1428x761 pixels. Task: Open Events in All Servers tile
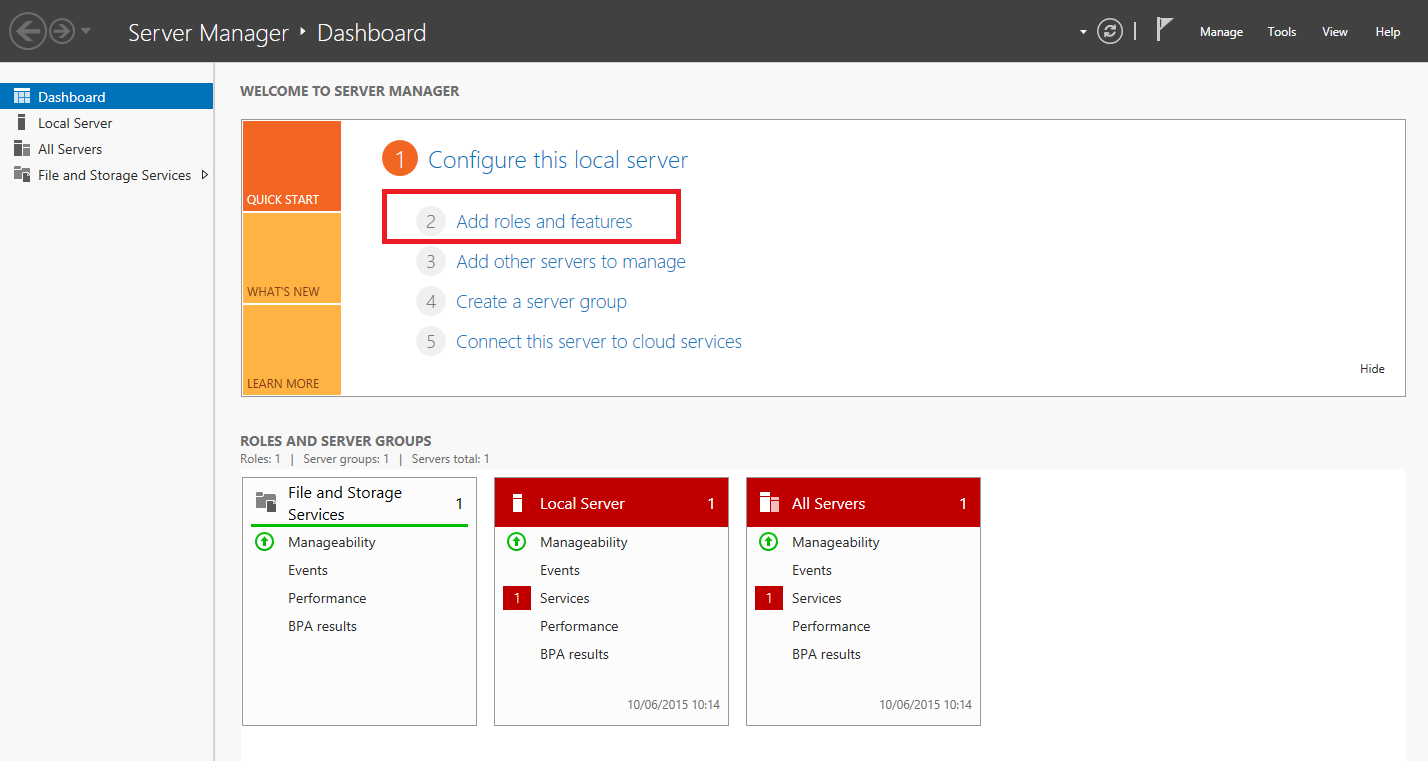click(x=812, y=570)
